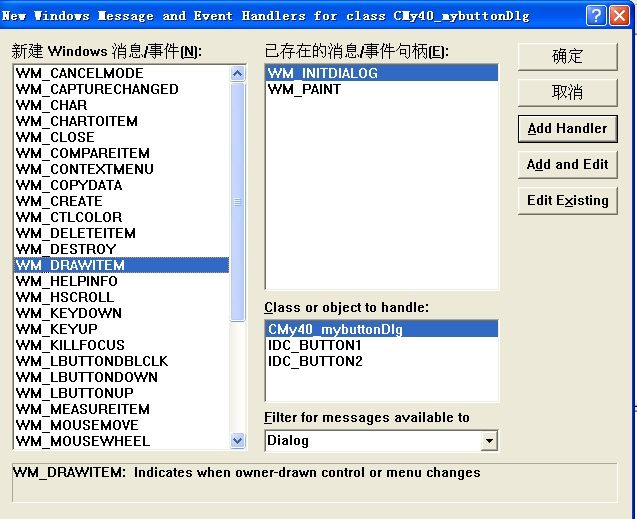Click the Add and Edit button
637x519 pixels.
click(x=568, y=164)
